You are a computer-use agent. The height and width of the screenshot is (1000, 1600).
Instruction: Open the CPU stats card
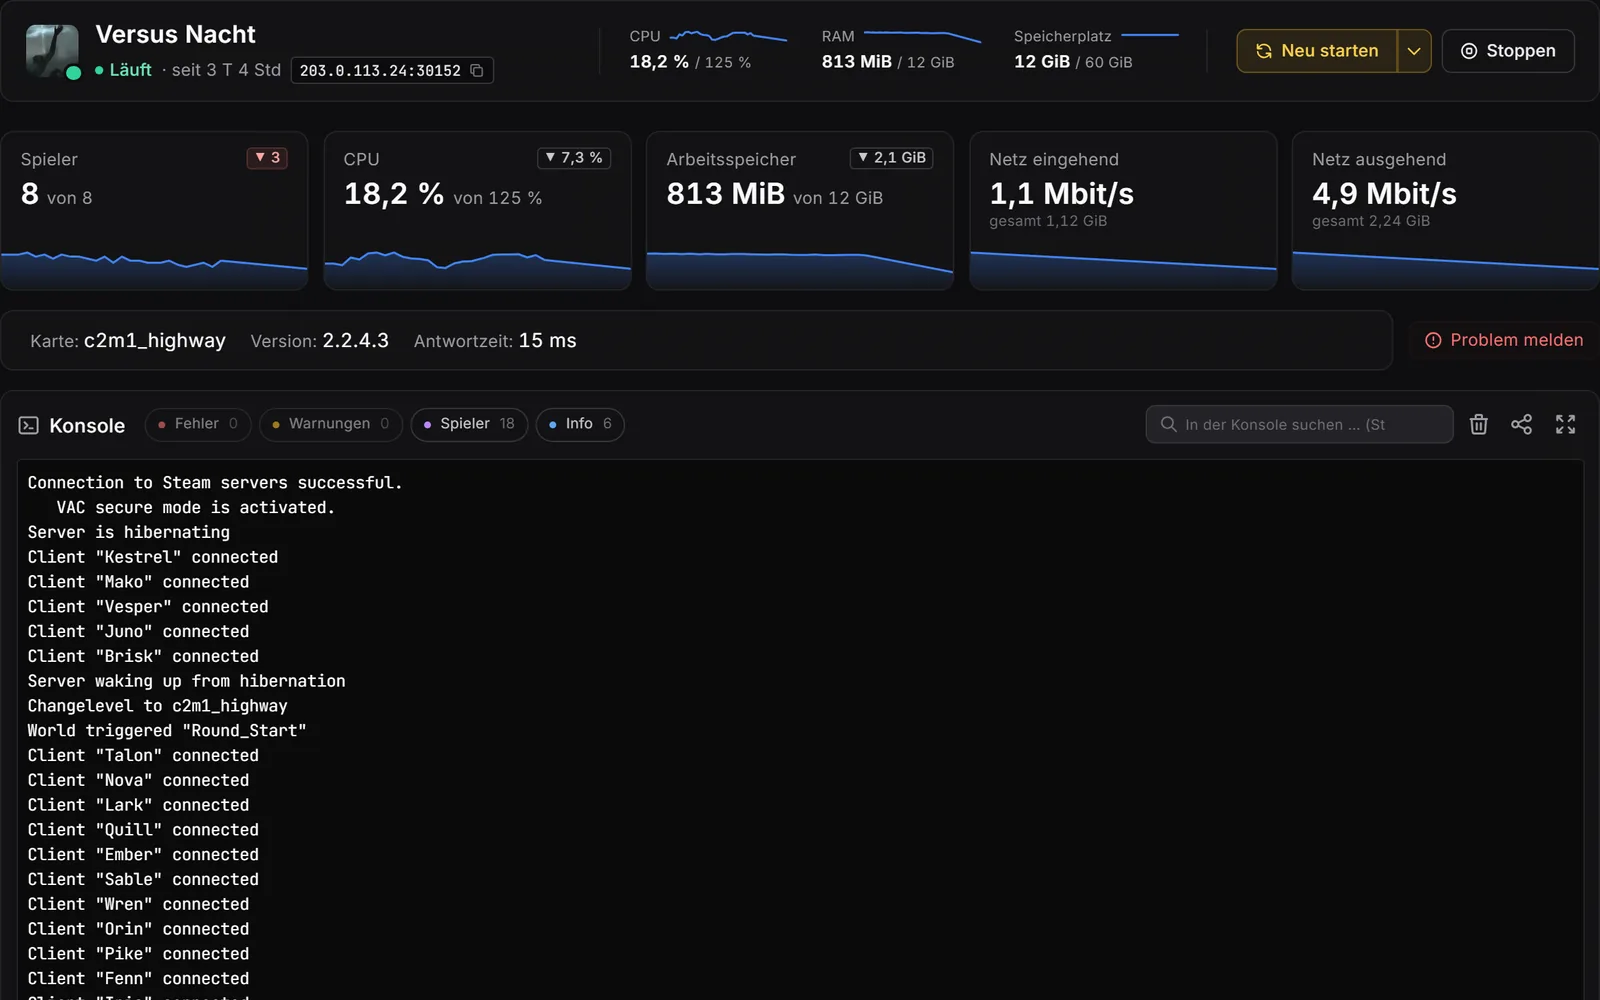click(477, 211)
